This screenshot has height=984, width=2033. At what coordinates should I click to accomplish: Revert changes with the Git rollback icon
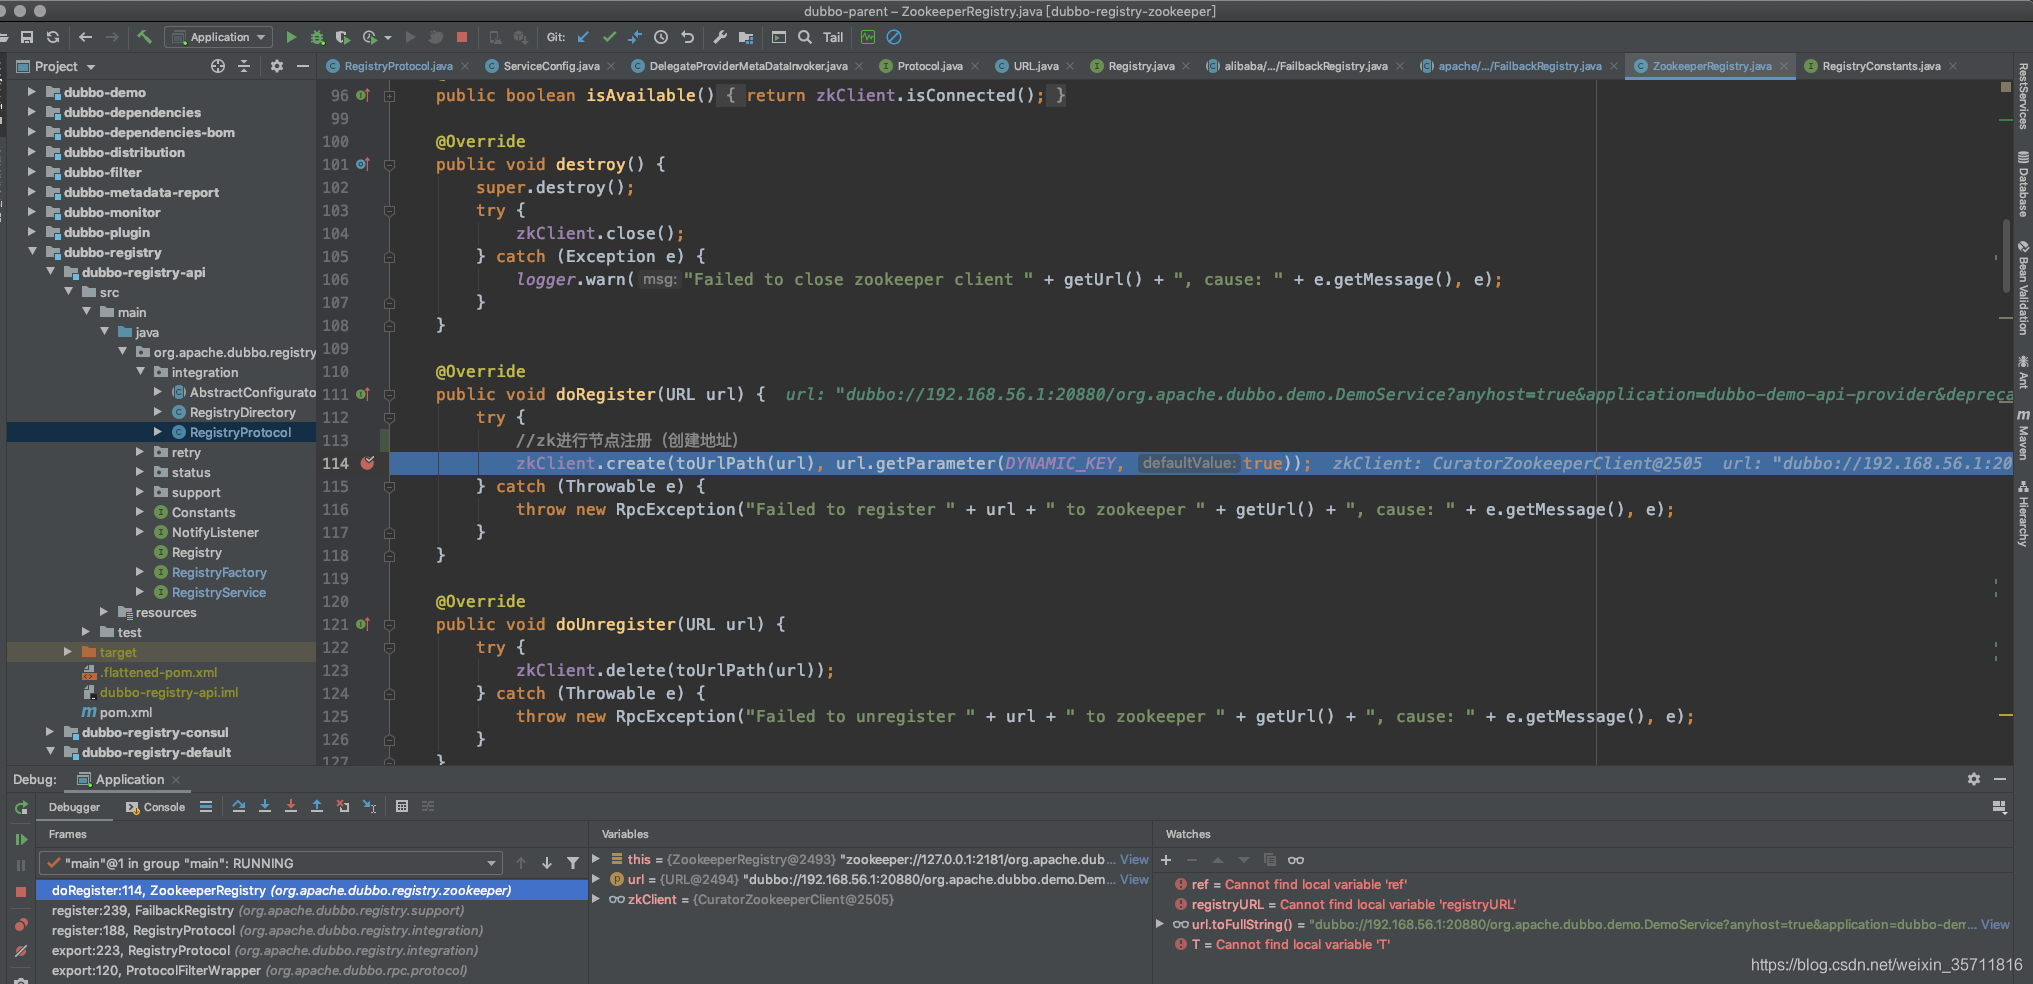click(x=687, y=37)
